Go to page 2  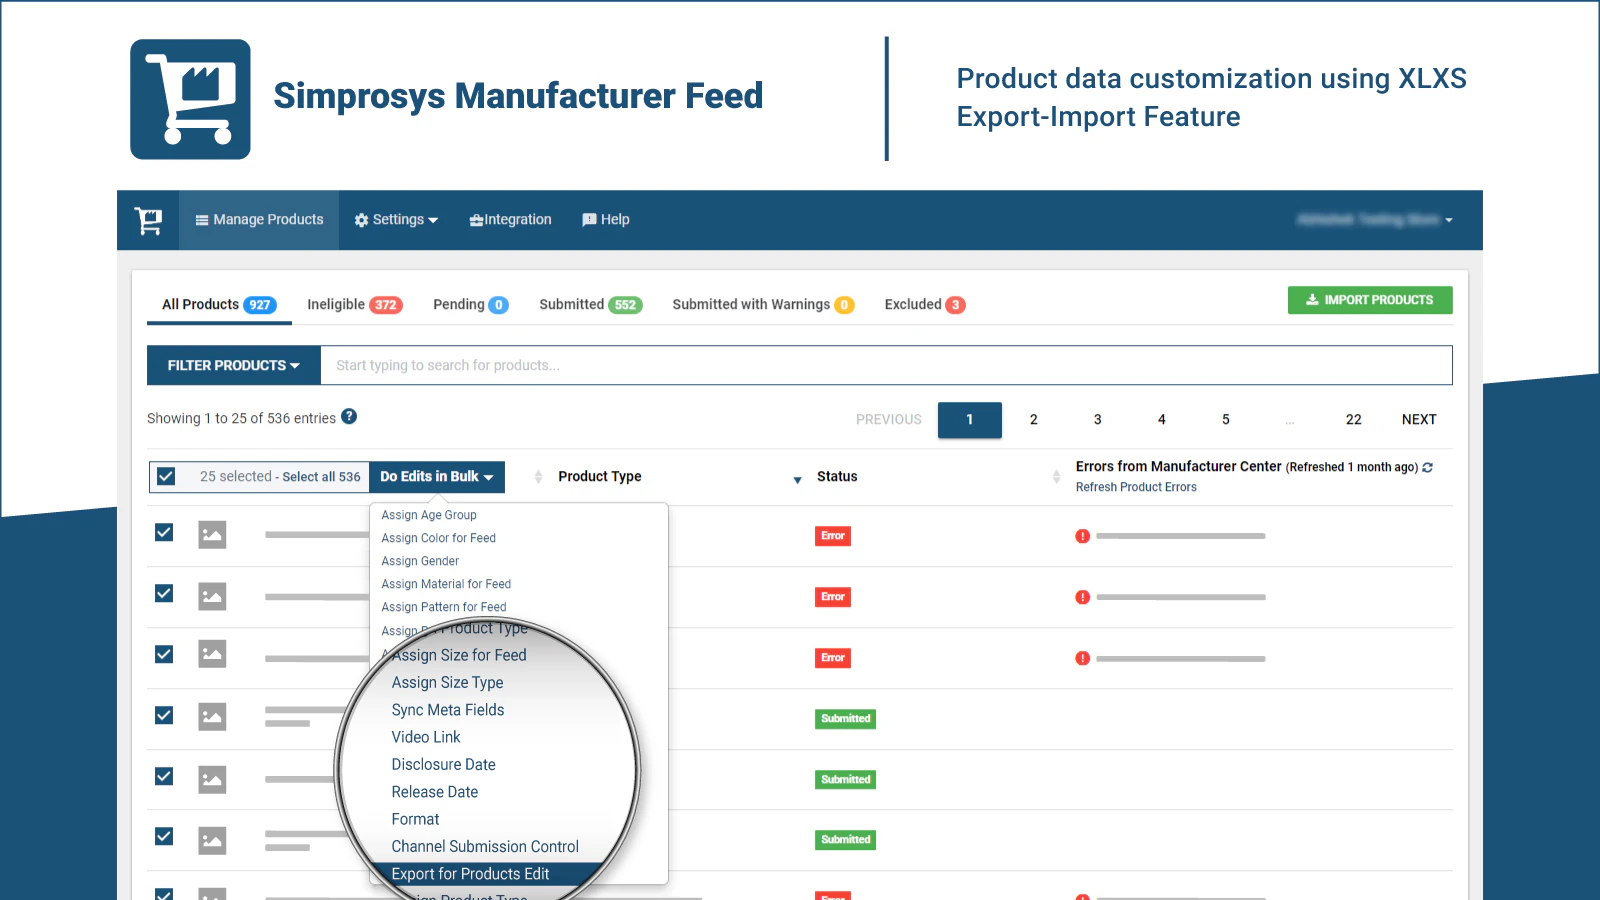point(1034,420)
